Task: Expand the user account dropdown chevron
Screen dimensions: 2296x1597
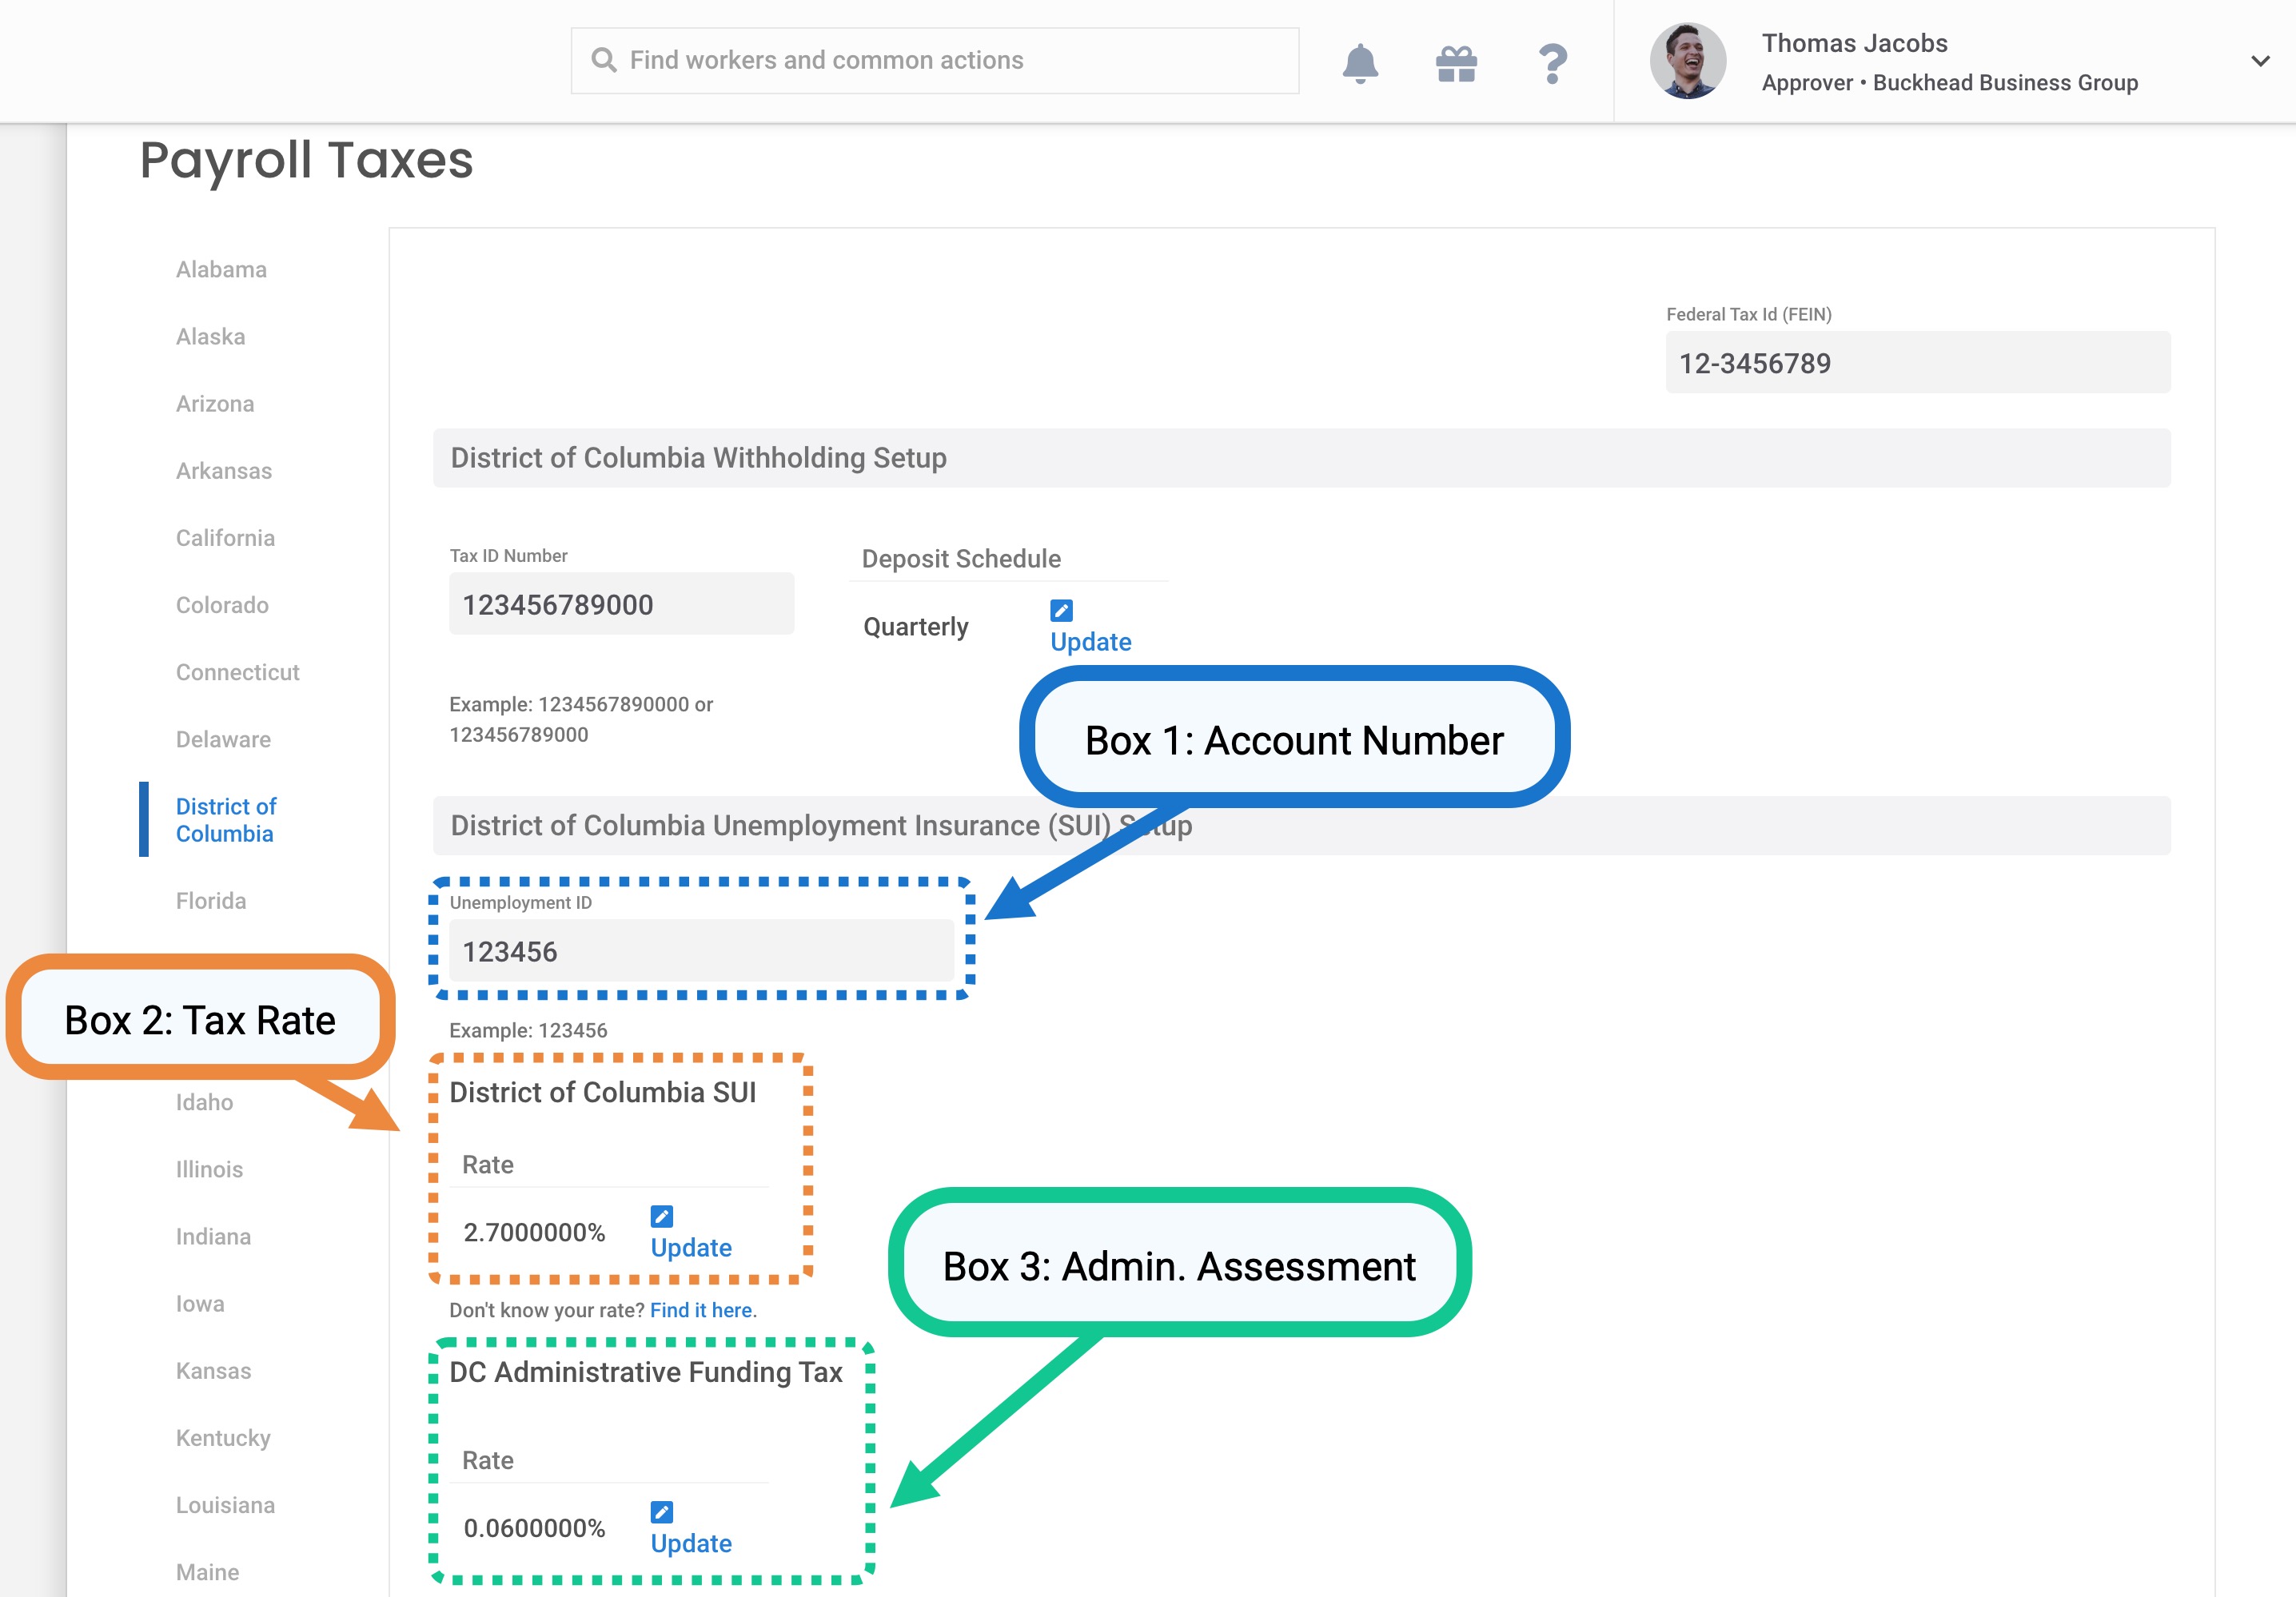Action: pyautogui.click(x=2259, y=61)
